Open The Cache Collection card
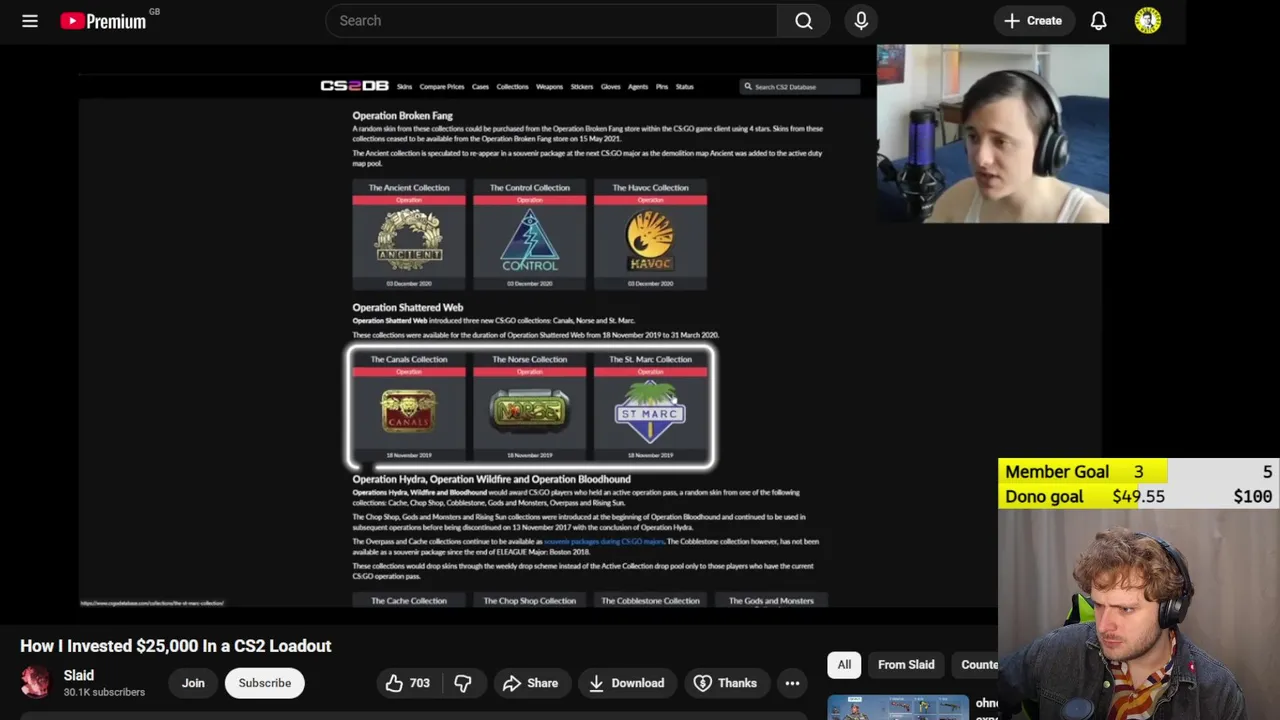Viewport: 1280px width, 720px height. click(x=409, y=600)
